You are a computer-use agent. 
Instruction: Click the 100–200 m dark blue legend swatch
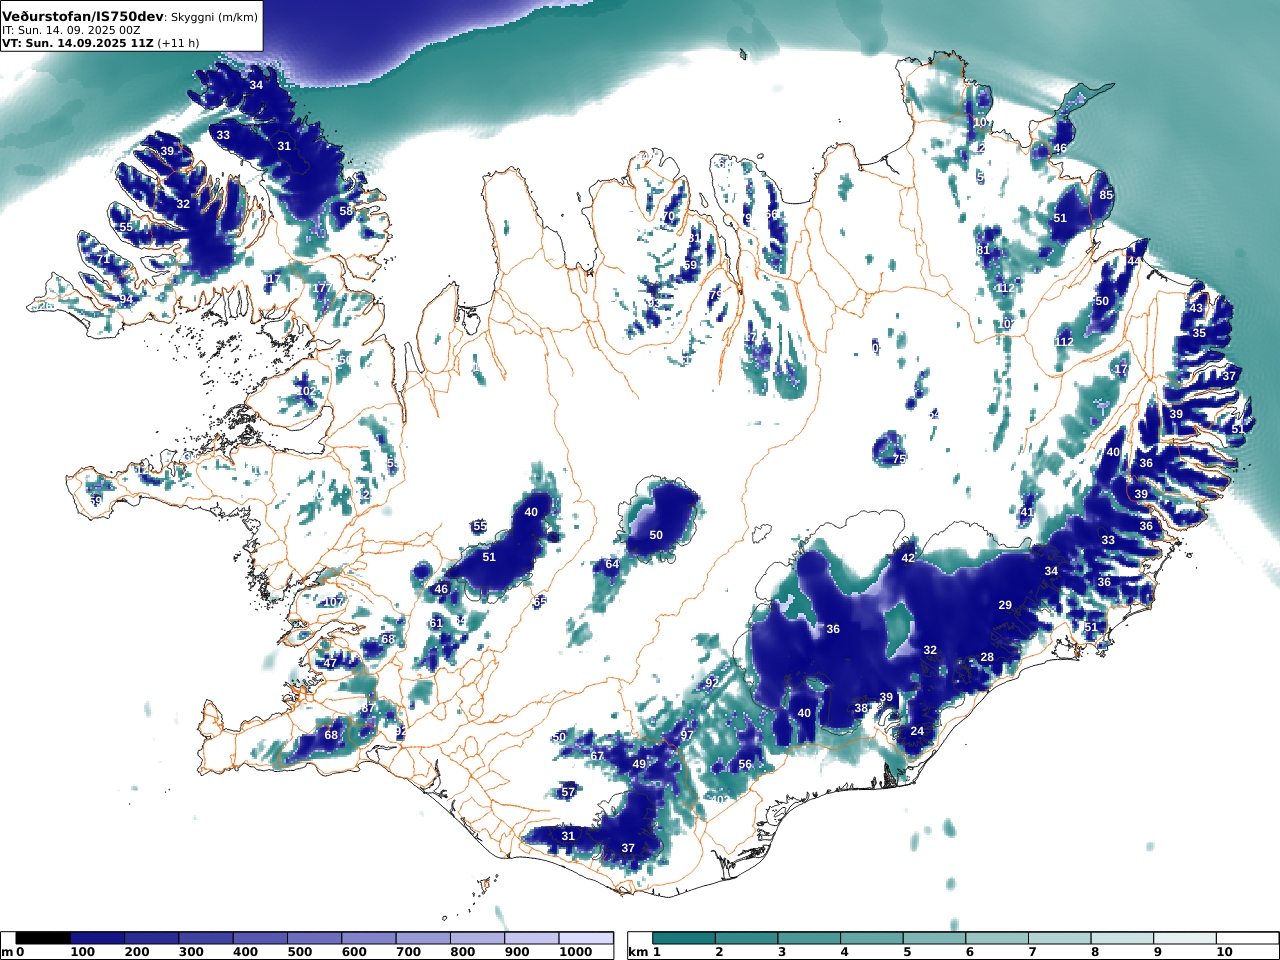click(97, 938)
